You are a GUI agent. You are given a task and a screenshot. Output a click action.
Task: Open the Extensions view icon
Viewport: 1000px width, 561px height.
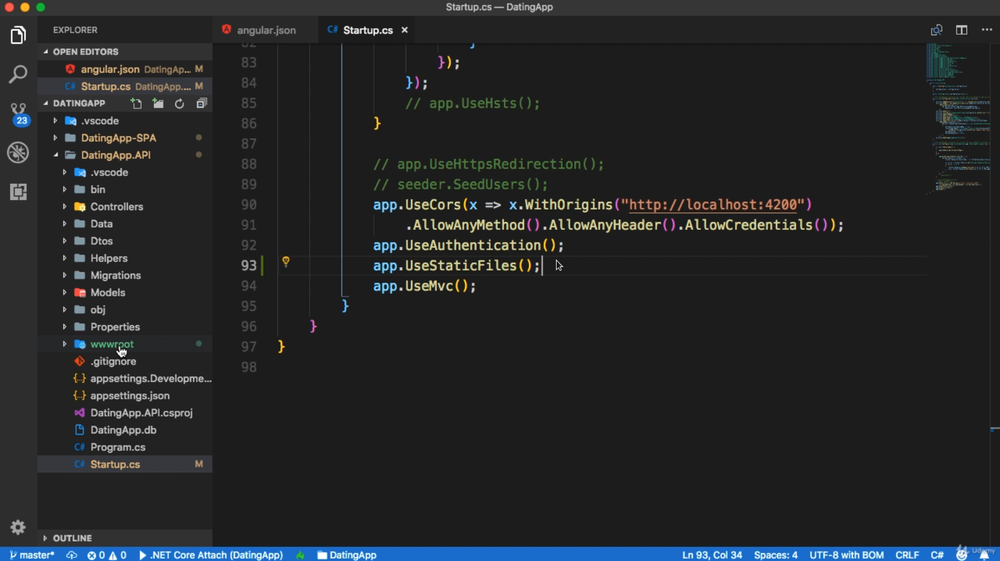pos(18,191)
